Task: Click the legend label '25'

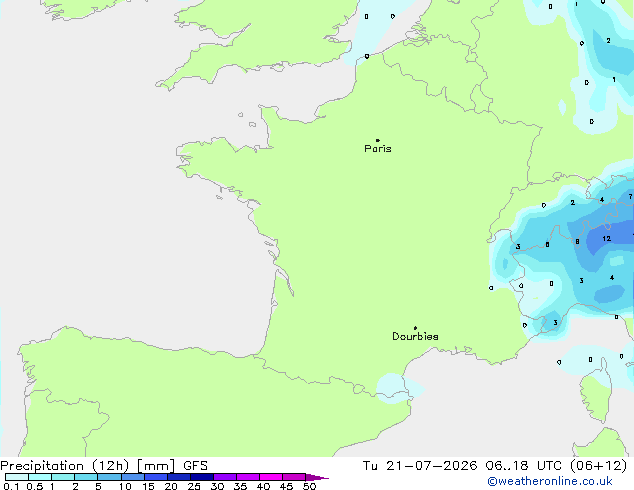Action: (194, 486)
